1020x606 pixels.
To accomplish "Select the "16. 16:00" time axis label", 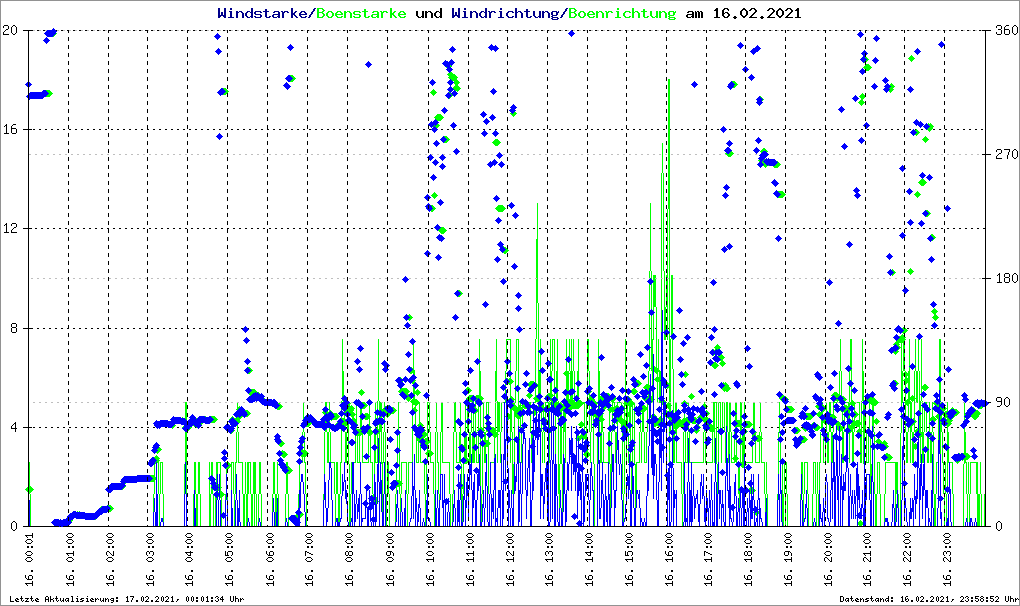I will click(x=669, y=561).
